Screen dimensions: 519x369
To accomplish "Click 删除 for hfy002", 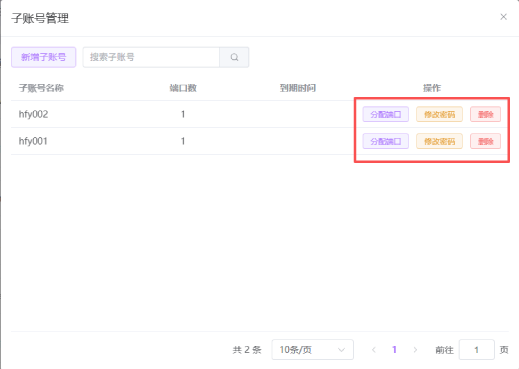I will [x=485, y=114].
